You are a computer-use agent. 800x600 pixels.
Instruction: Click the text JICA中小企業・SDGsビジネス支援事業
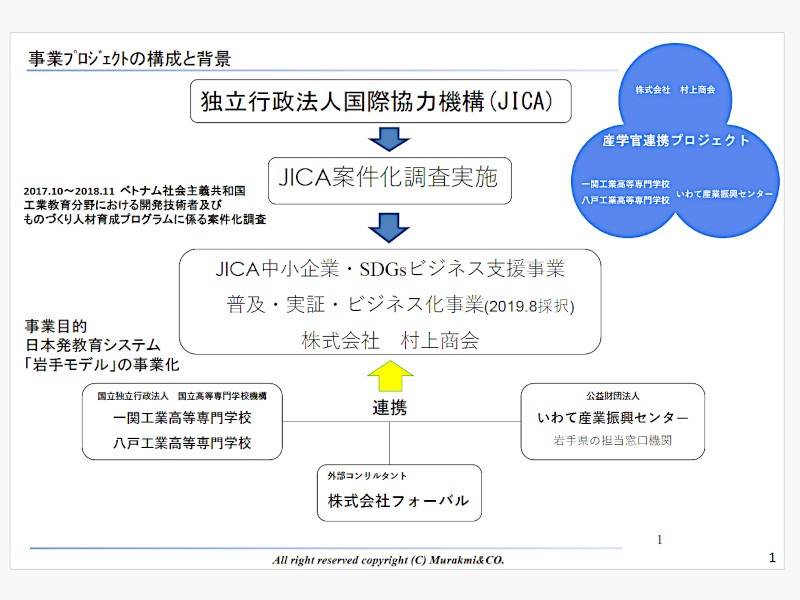point(390,269)
